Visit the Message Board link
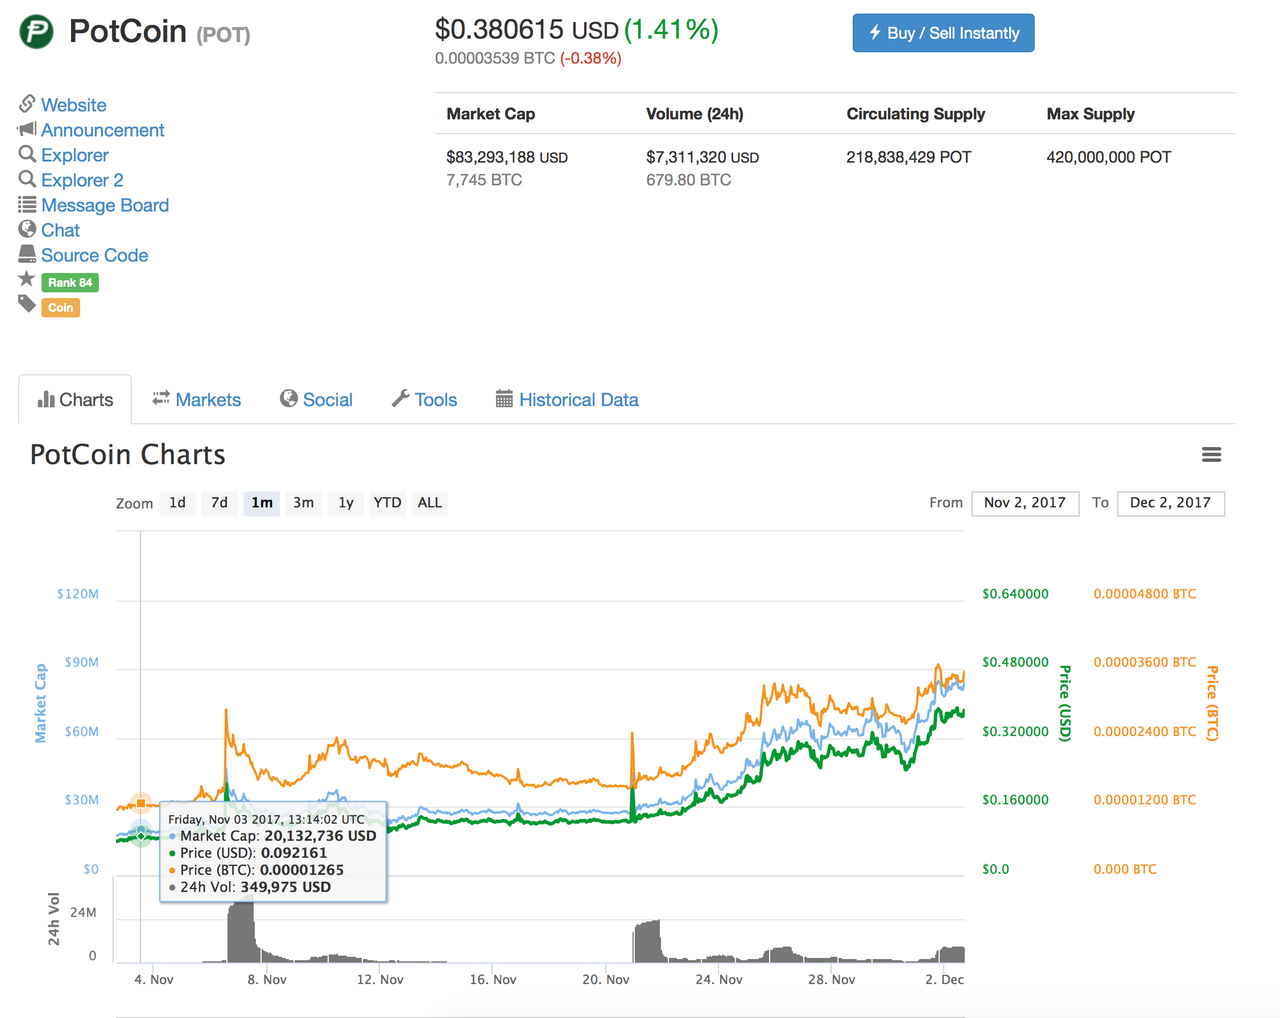1280x1018 pixels. point(105,205)
